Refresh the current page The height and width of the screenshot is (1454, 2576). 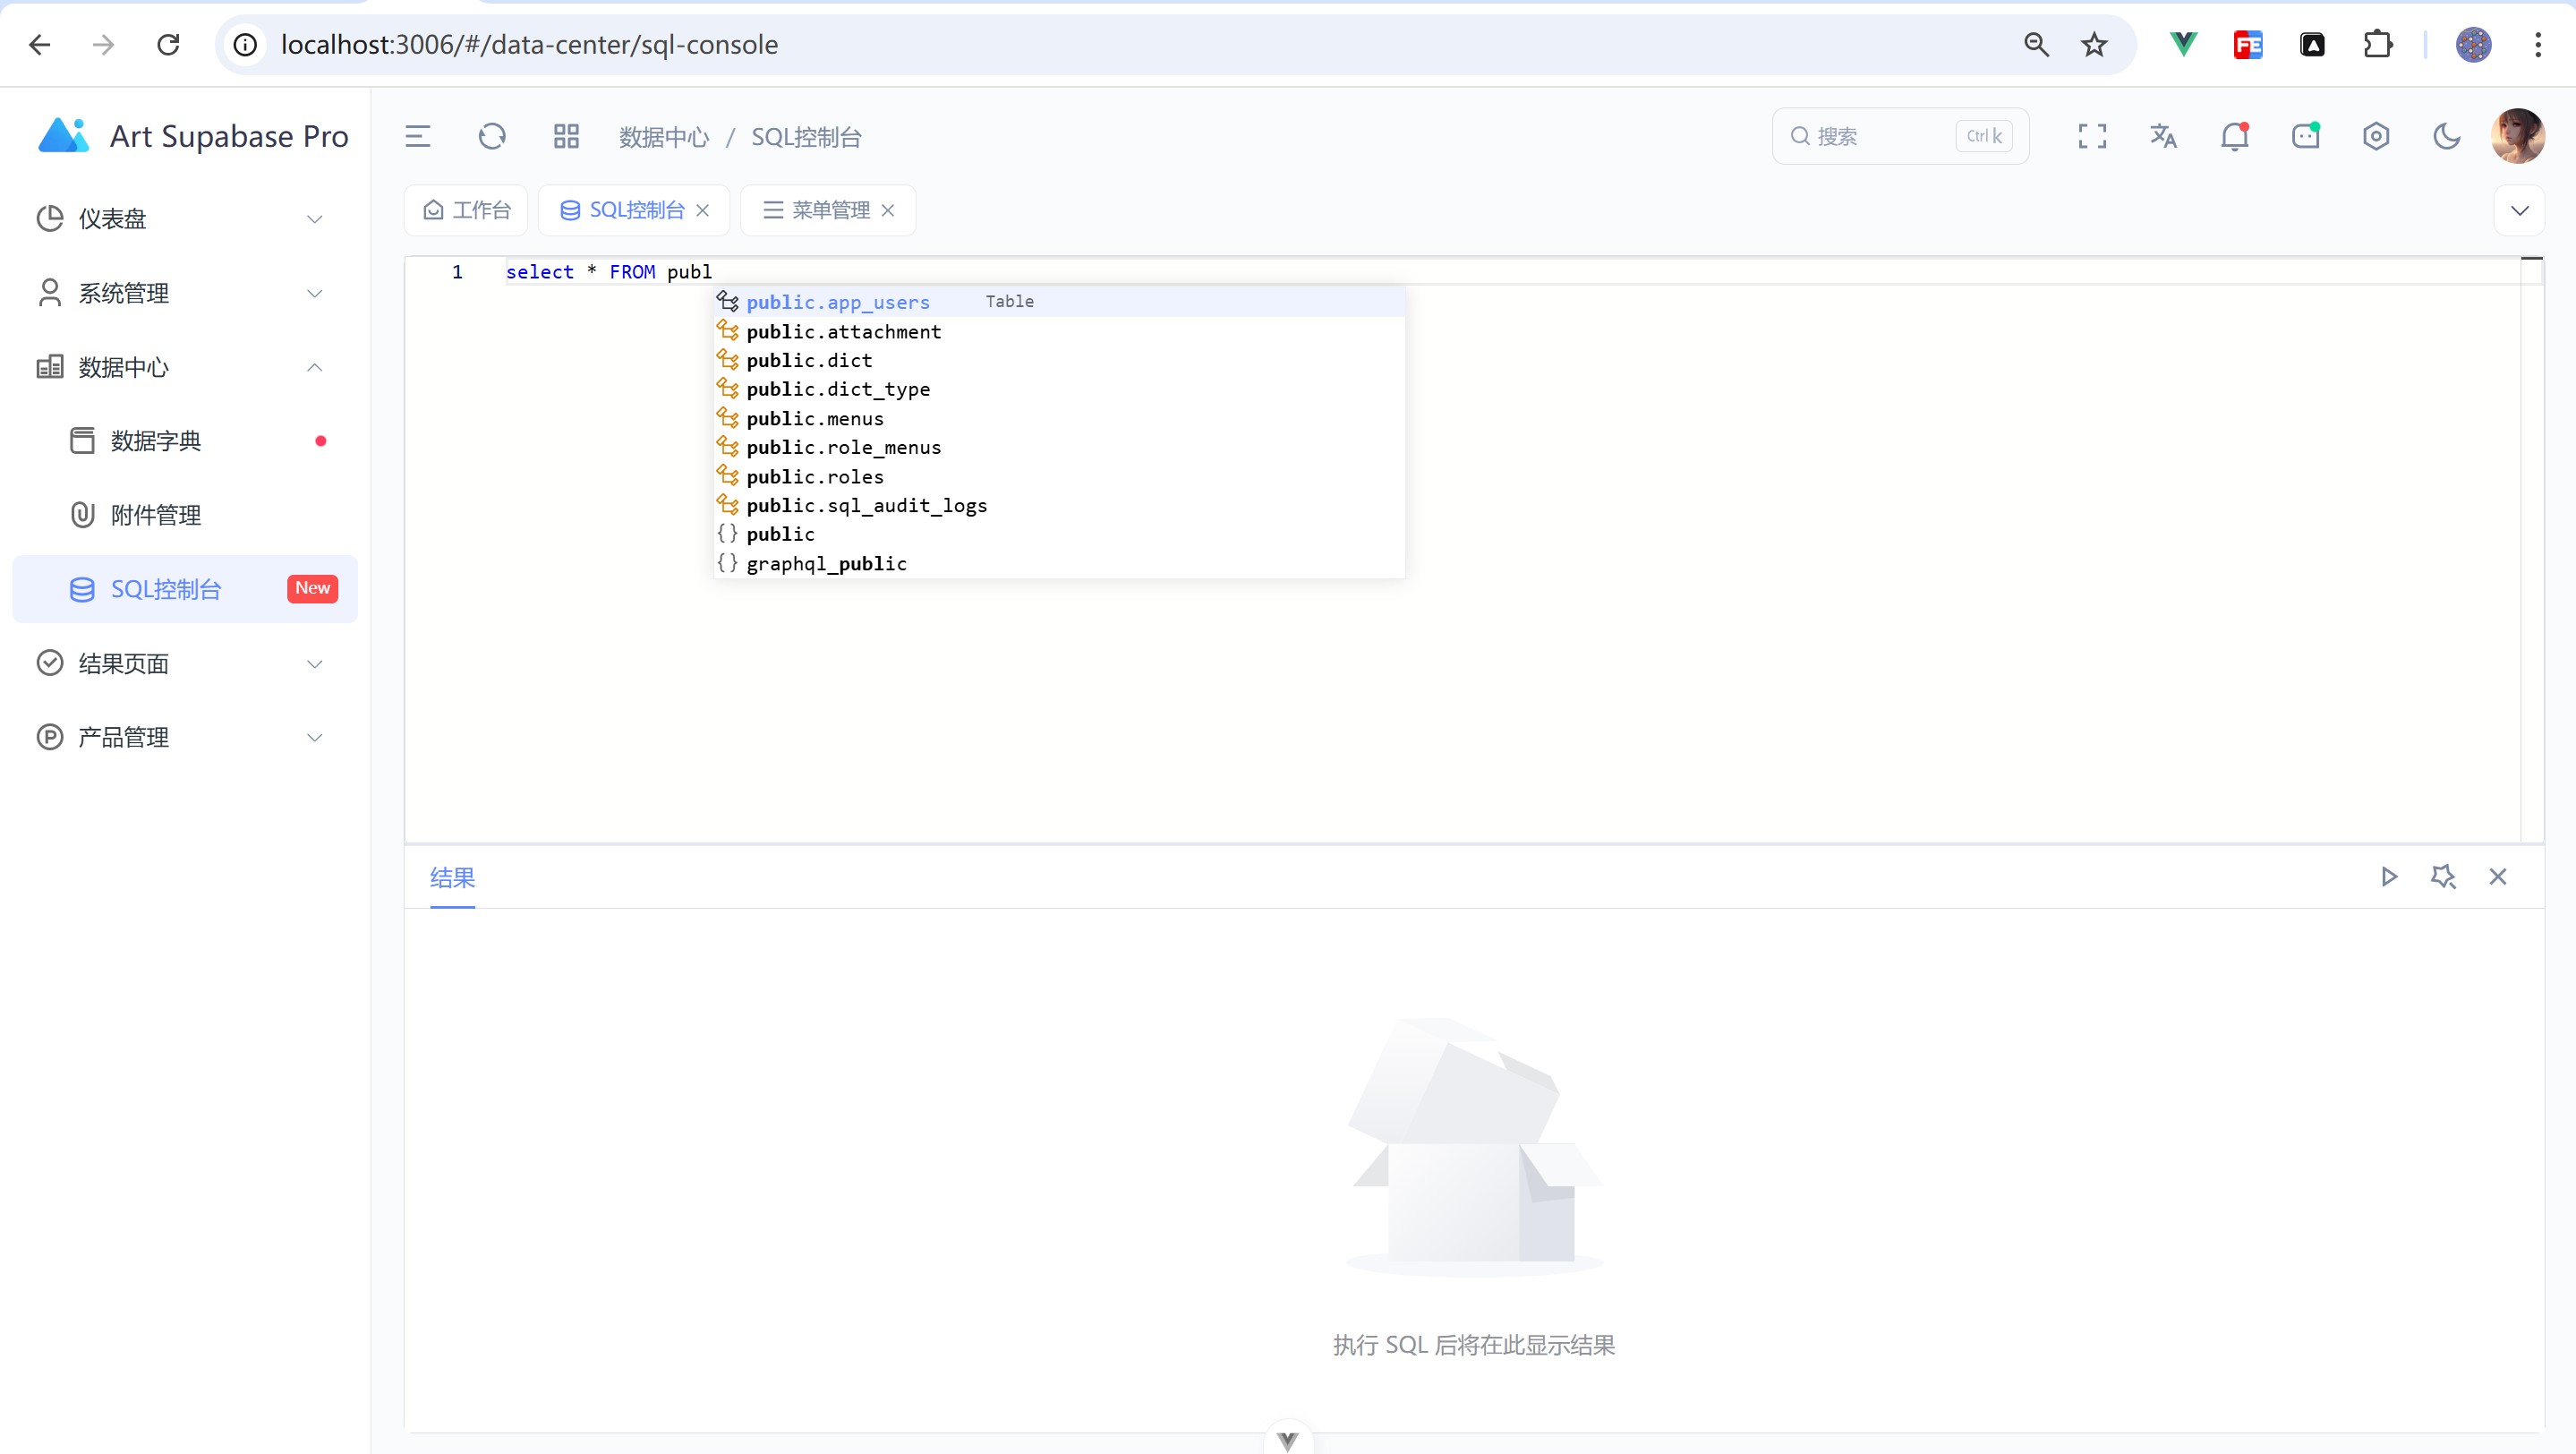(x=491, y=136)
